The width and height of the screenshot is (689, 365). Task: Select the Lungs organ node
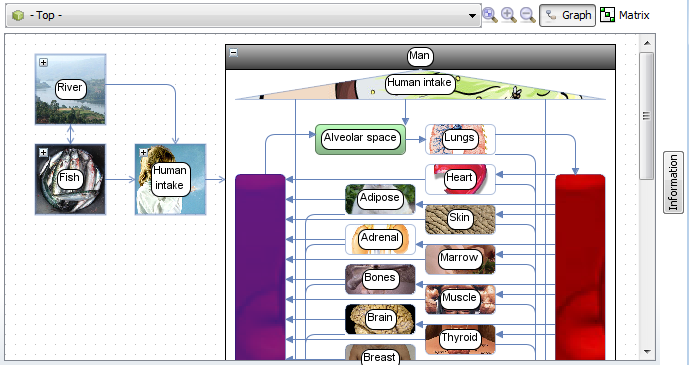(x=460, y=139)
